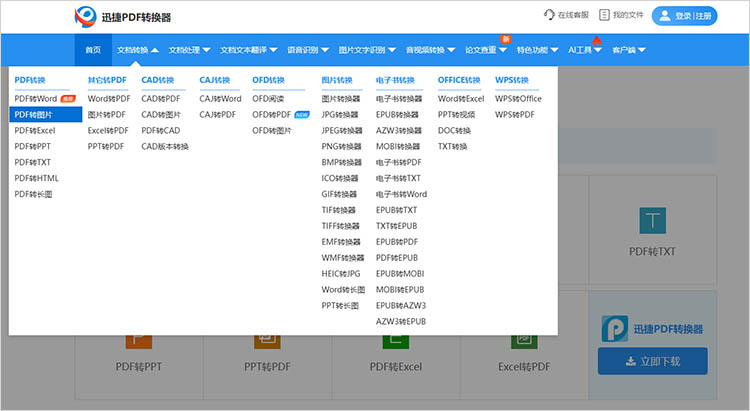Open PDF转CAD link
The width and height of the screenshot is (750, 411).
pos(161,130)
